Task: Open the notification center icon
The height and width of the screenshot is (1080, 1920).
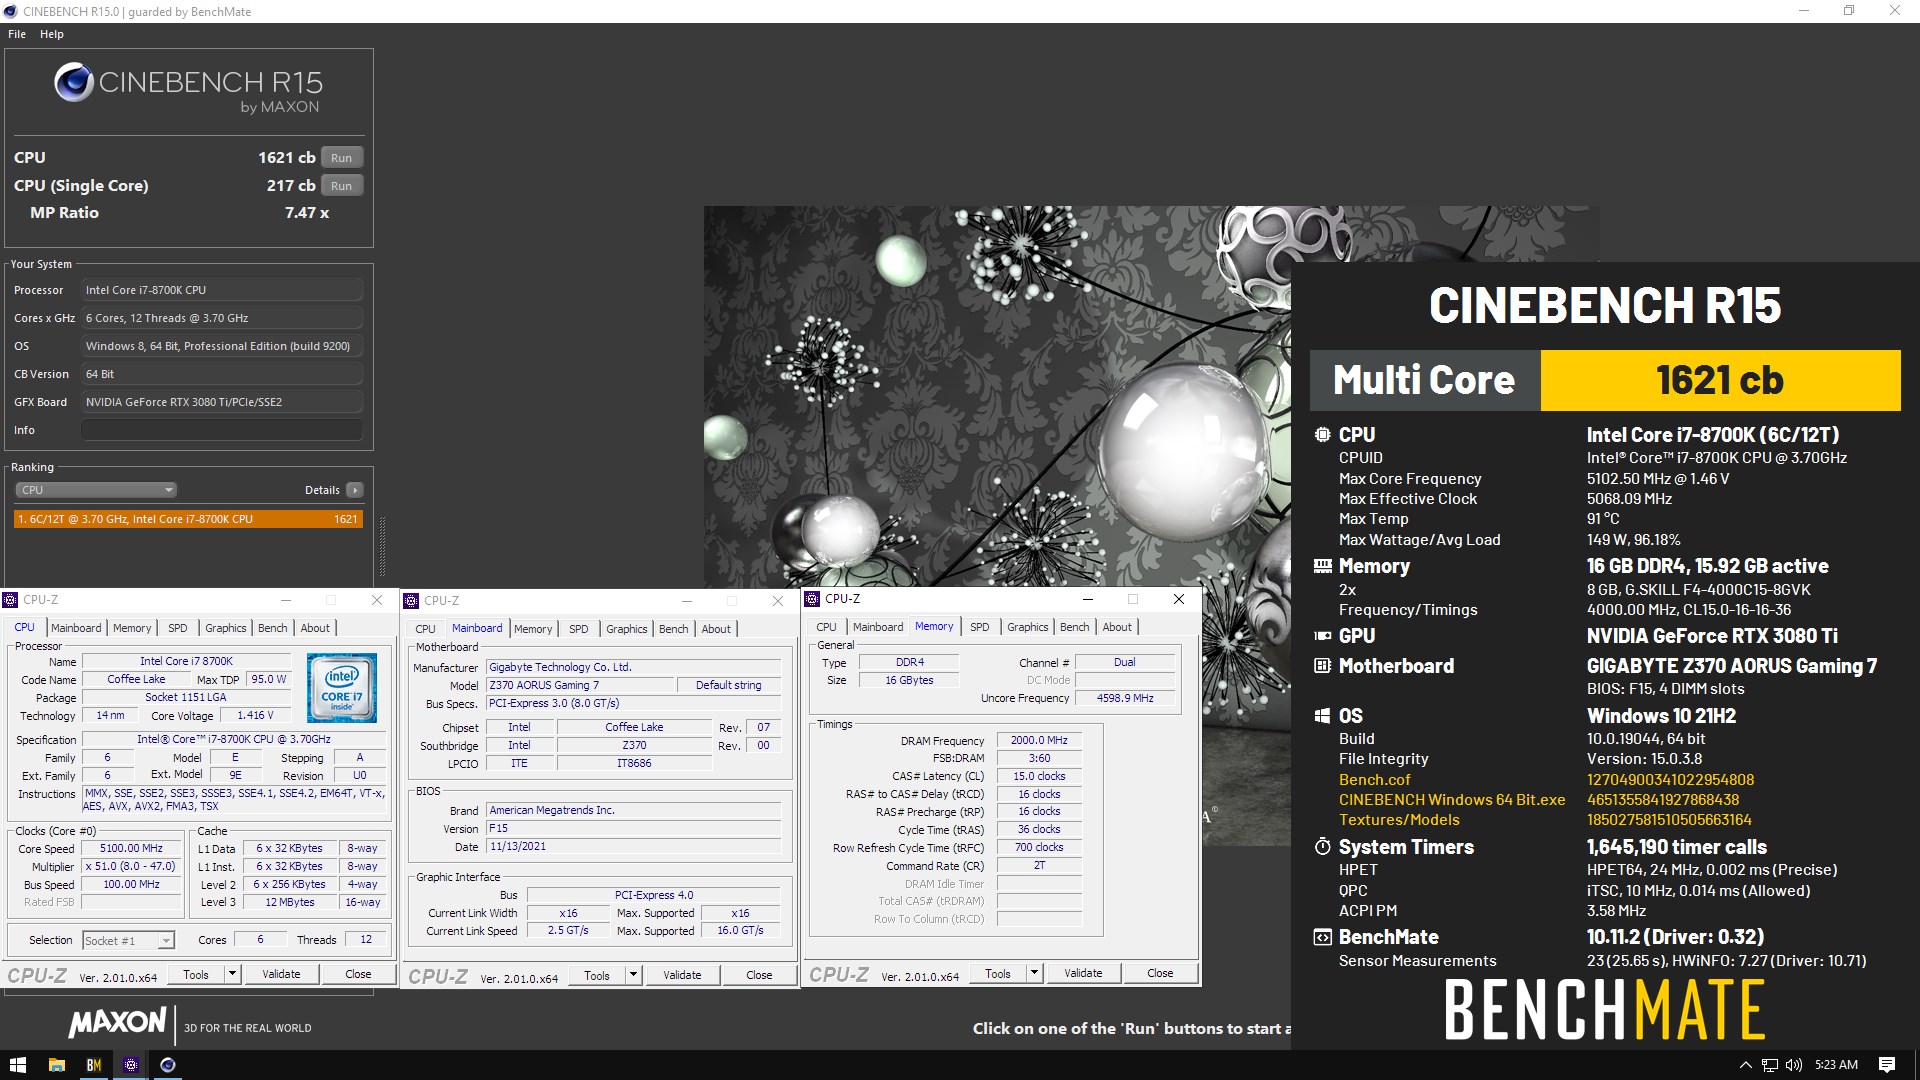Action: click(1887, 1065)
